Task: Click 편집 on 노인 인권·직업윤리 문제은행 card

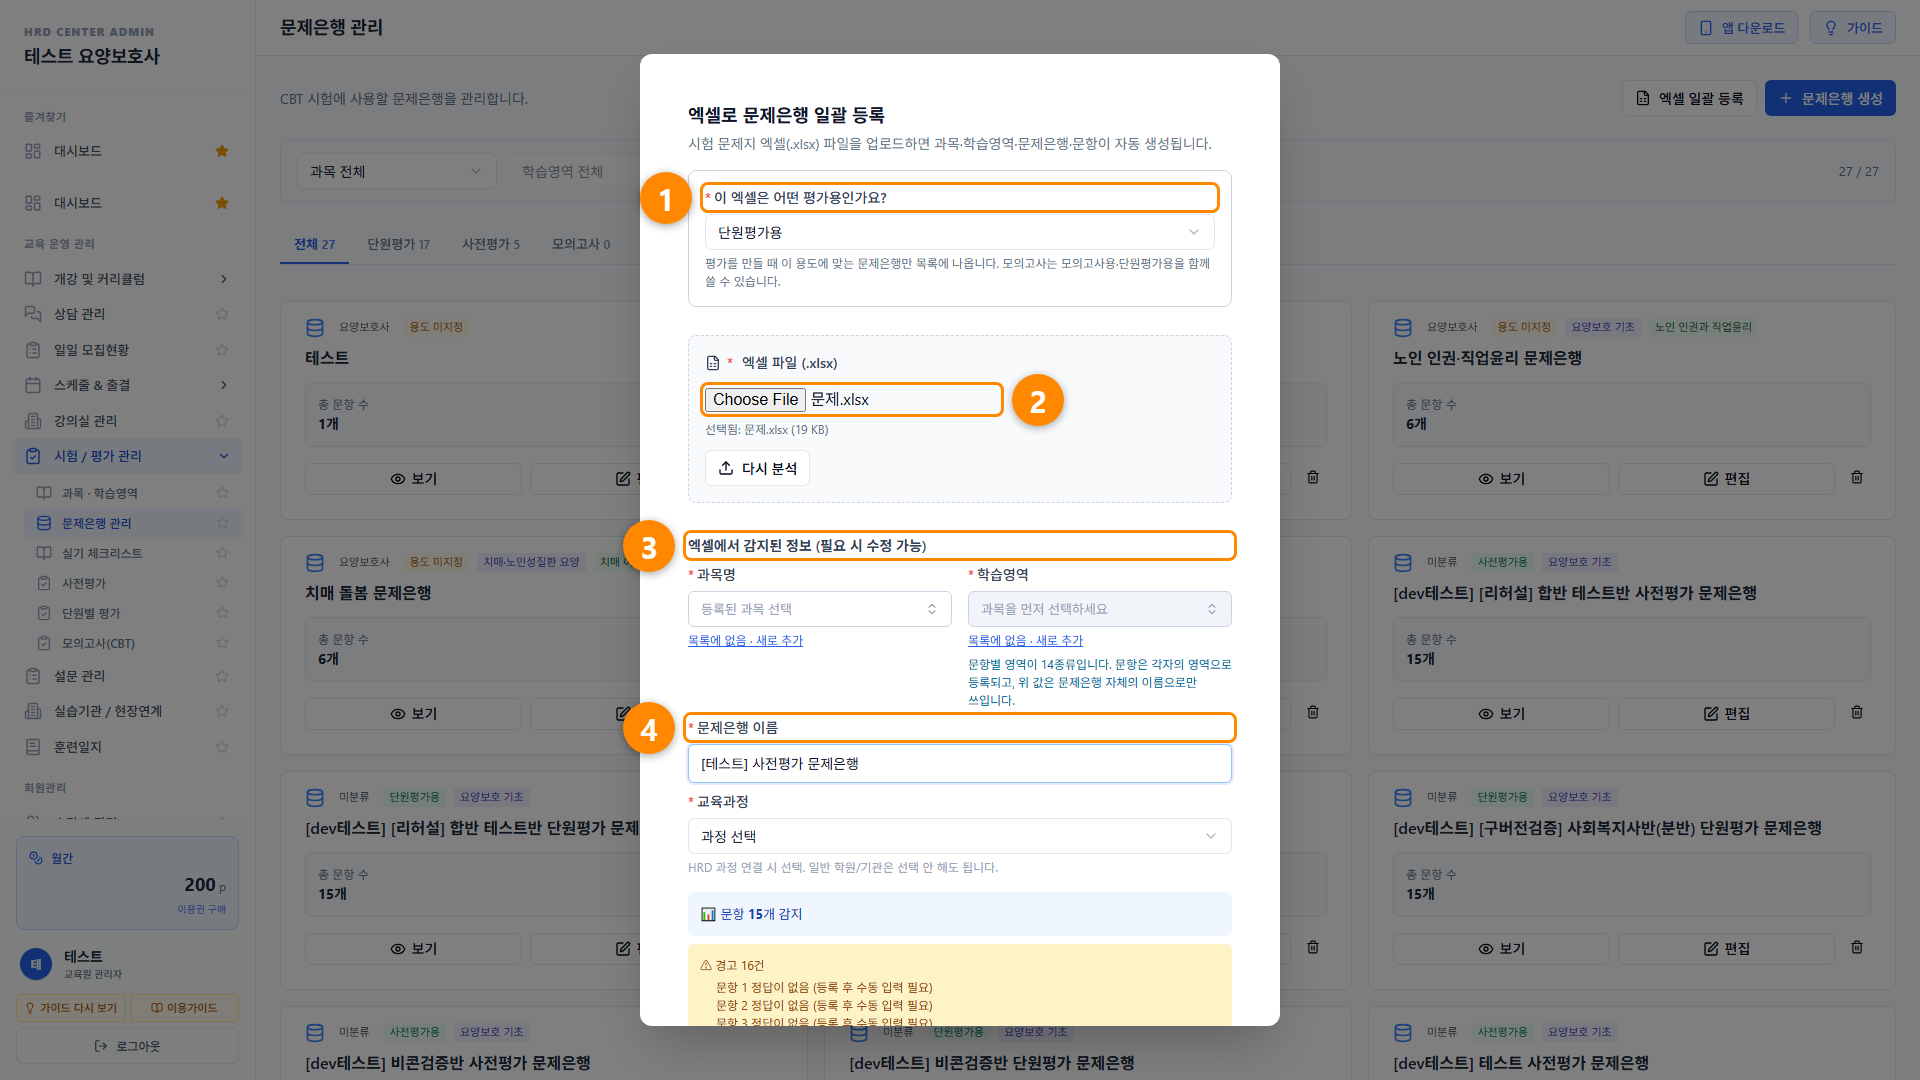Action: (1726, 479)
